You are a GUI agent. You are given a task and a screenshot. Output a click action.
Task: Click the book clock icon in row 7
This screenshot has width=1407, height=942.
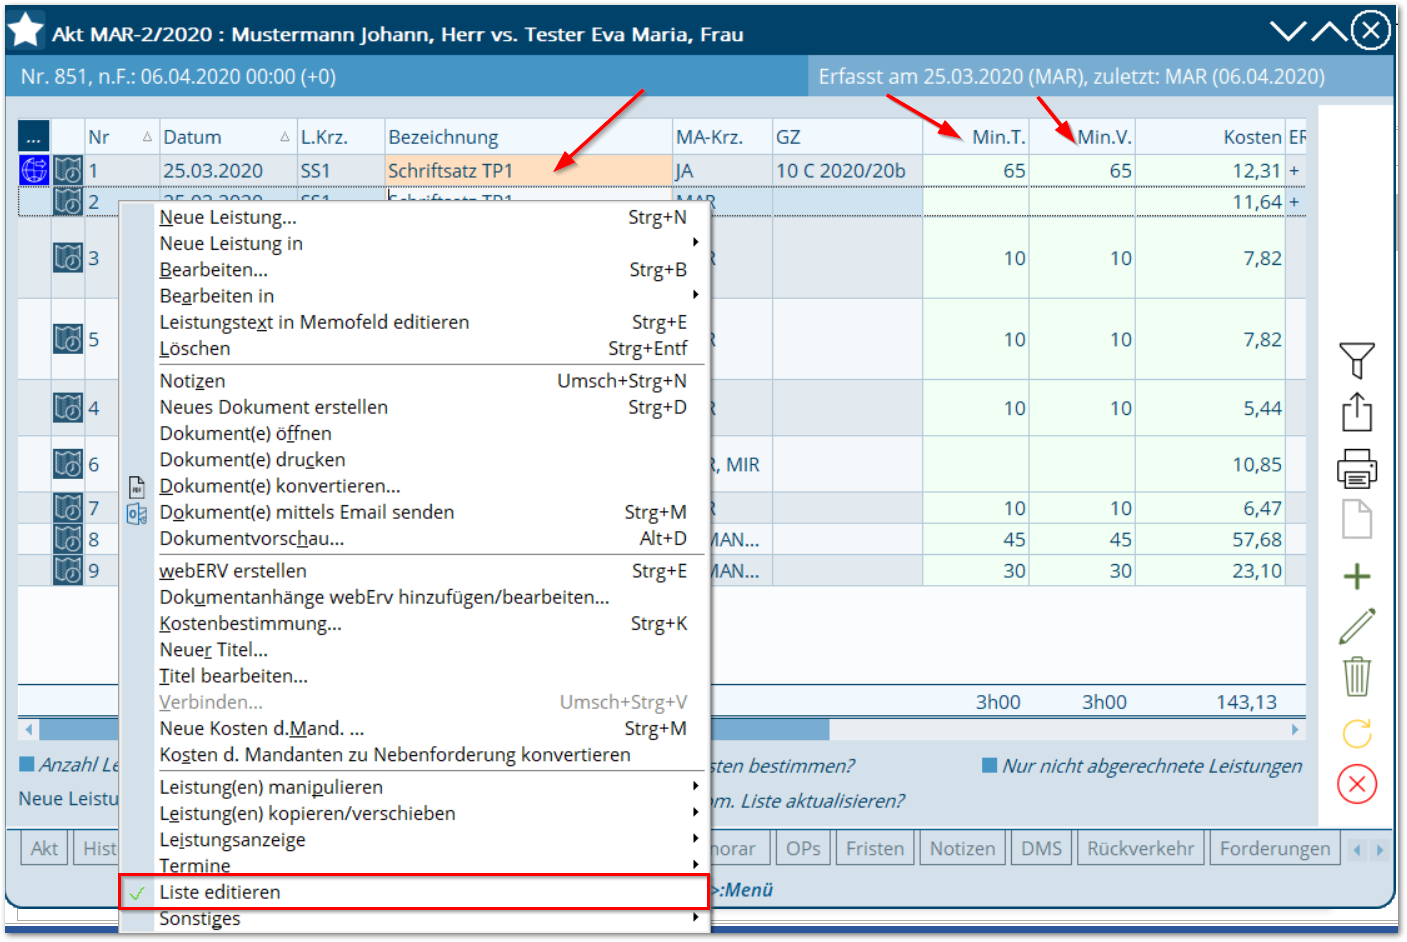click(x=68, y=508)
